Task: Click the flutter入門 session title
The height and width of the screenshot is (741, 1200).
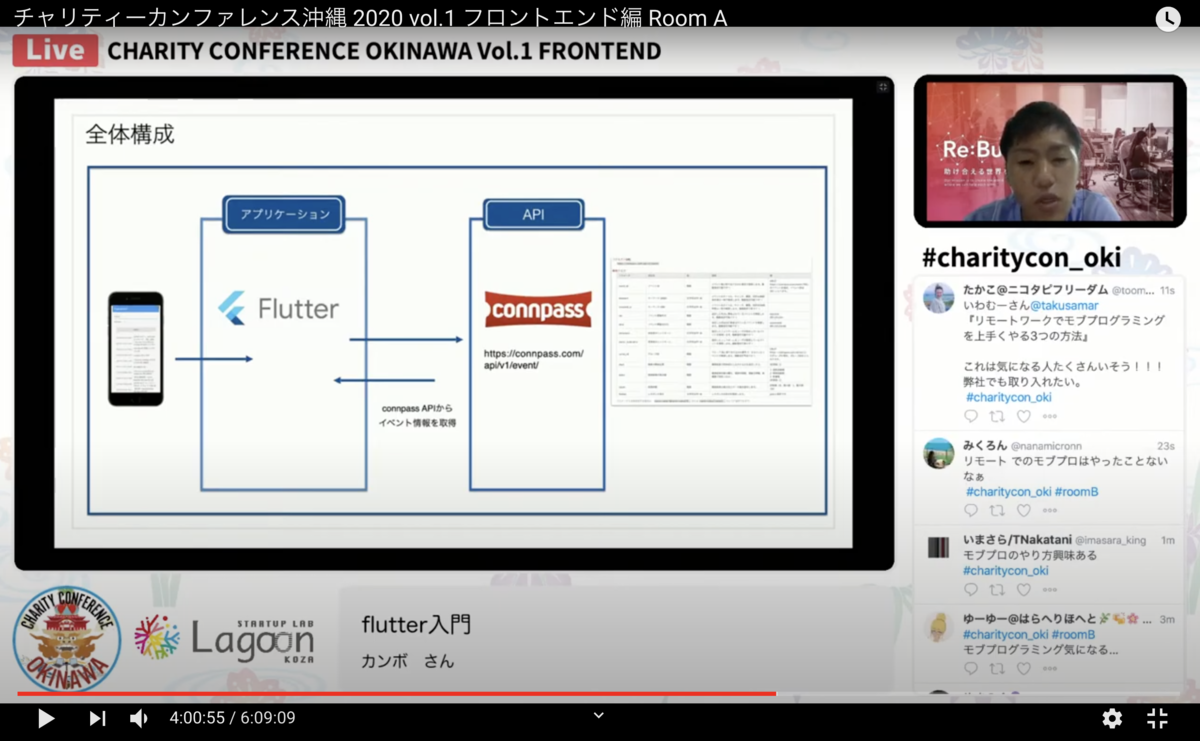Action: tap(416, 625)
